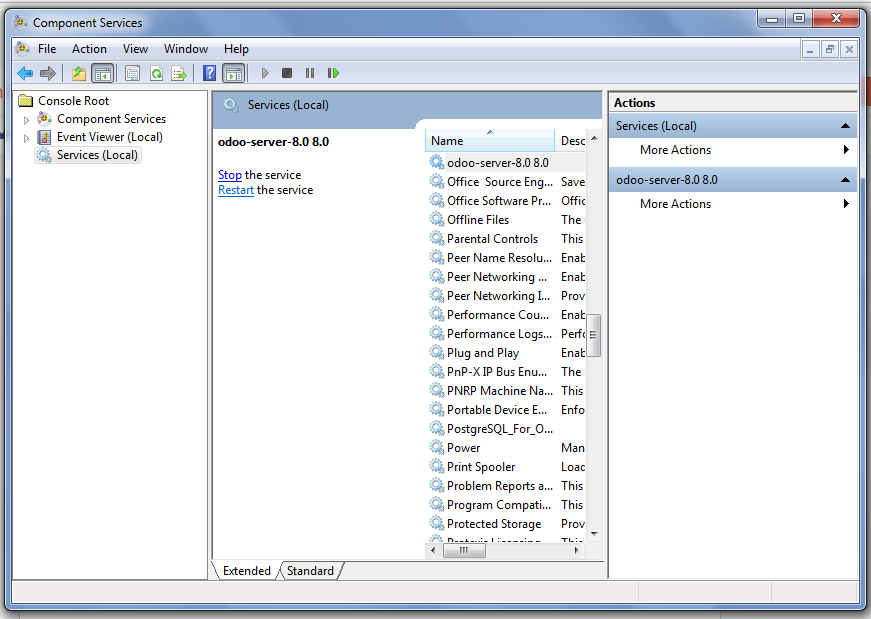
Task: Open the Action menu
Action: (89, 49)
